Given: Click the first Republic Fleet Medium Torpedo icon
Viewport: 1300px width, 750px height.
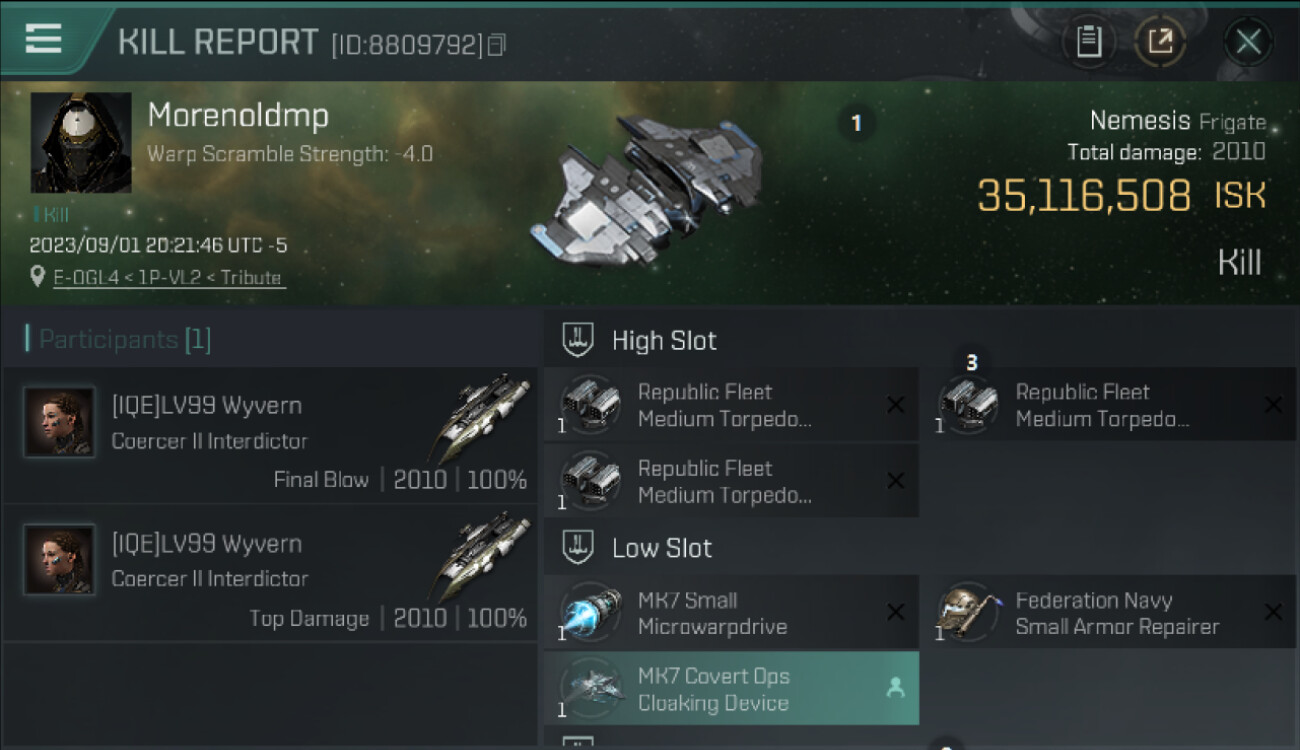Looking at the screenshot, I should pos(590,404).
